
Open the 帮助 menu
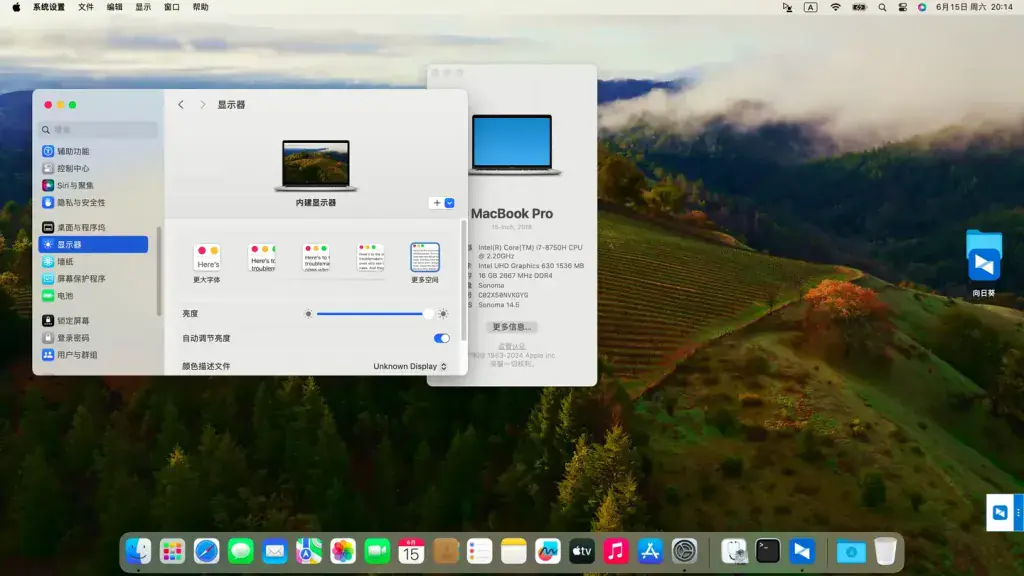(200, 7)
